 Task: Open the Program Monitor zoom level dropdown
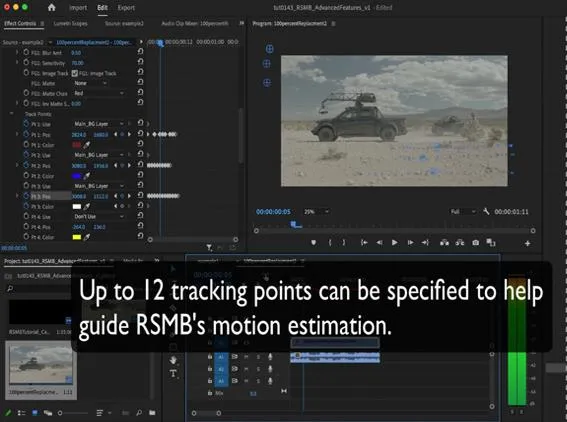coord(316,212)
